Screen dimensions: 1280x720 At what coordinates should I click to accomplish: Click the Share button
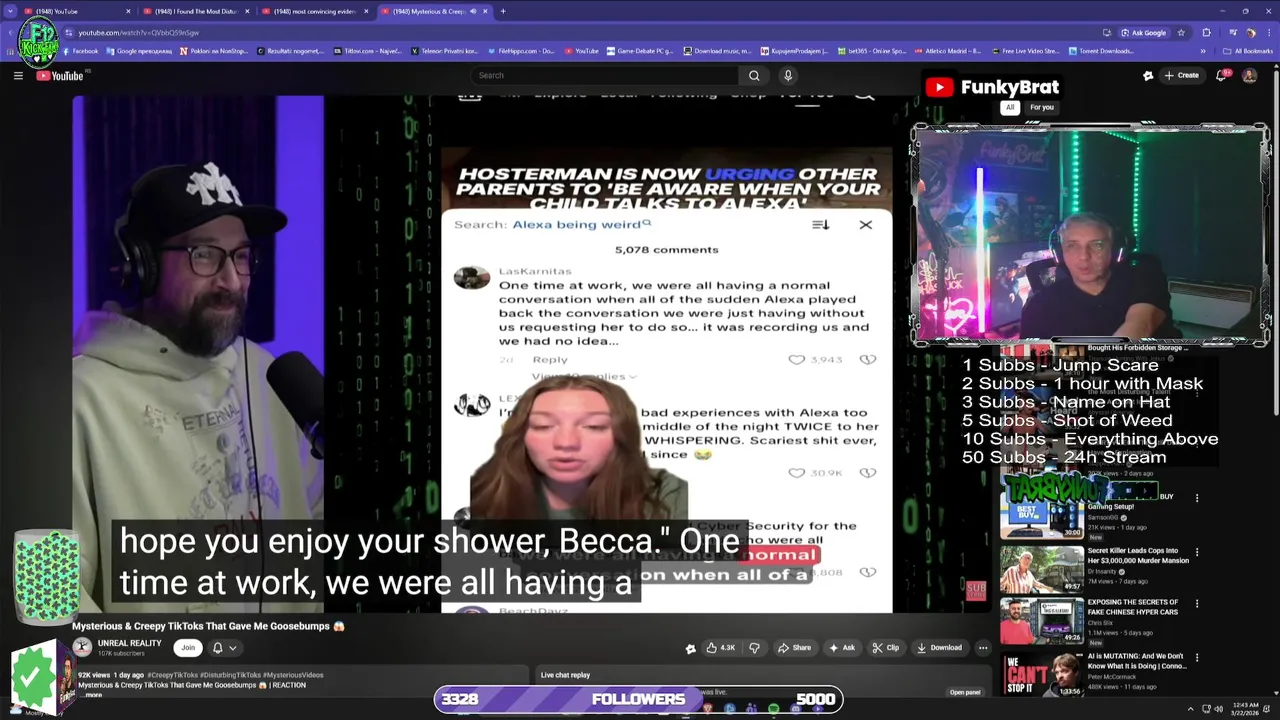tap(795, 647)
